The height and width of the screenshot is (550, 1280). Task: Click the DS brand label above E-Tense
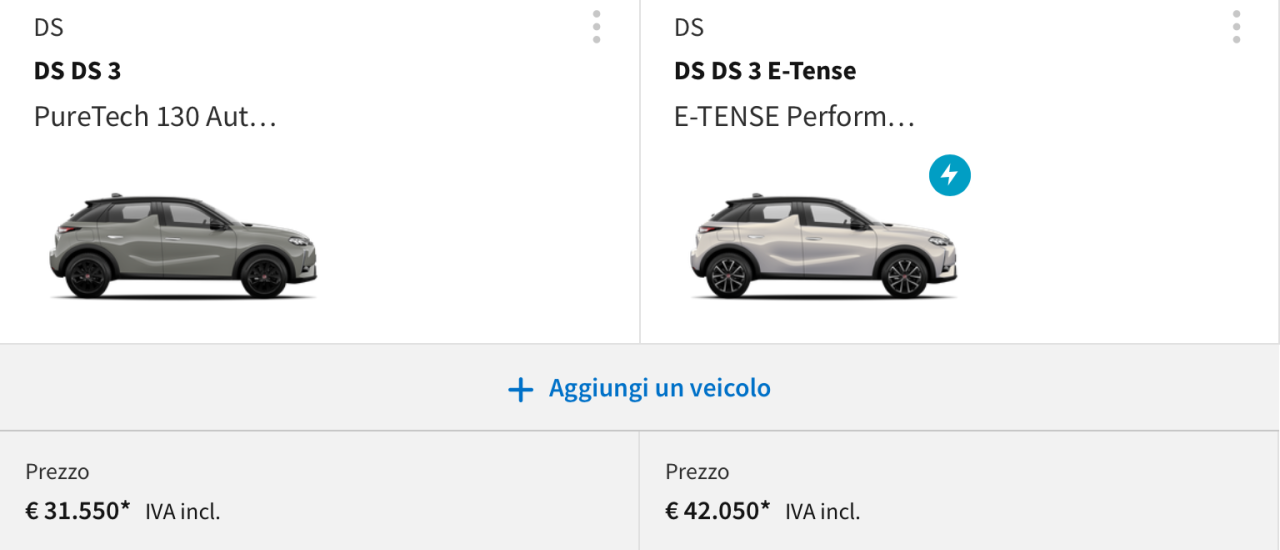pyautogui.click(x=689, y=28)
